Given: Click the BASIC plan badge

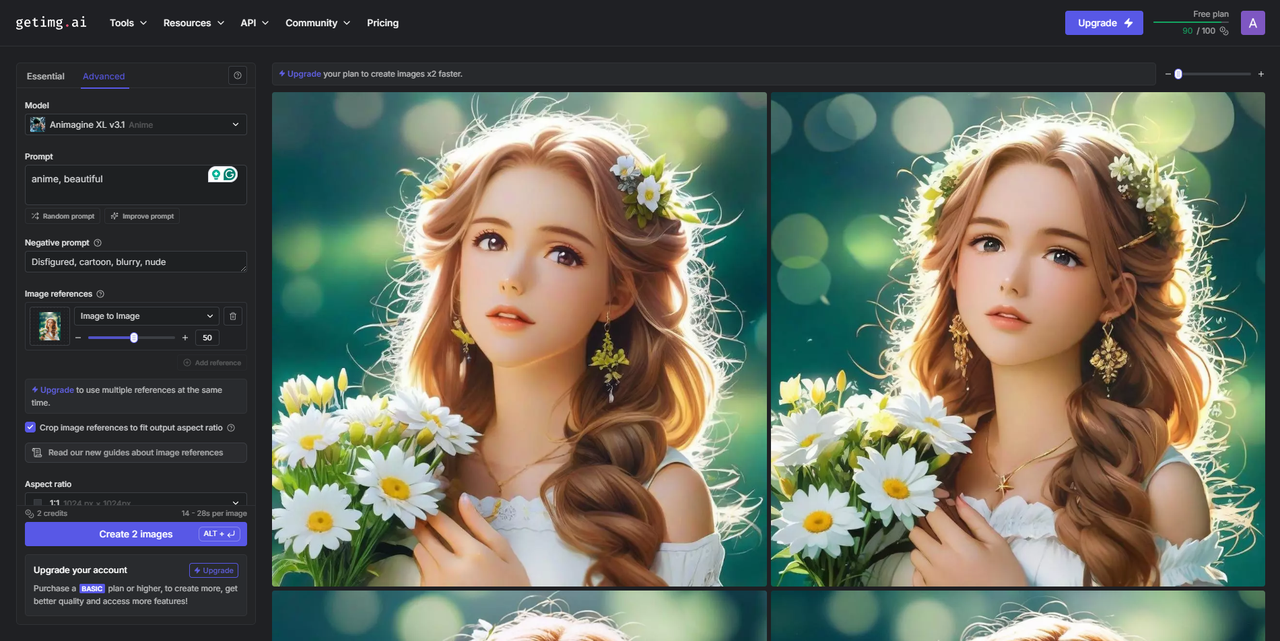Looking at the screenshot, I should pos(93,589).
